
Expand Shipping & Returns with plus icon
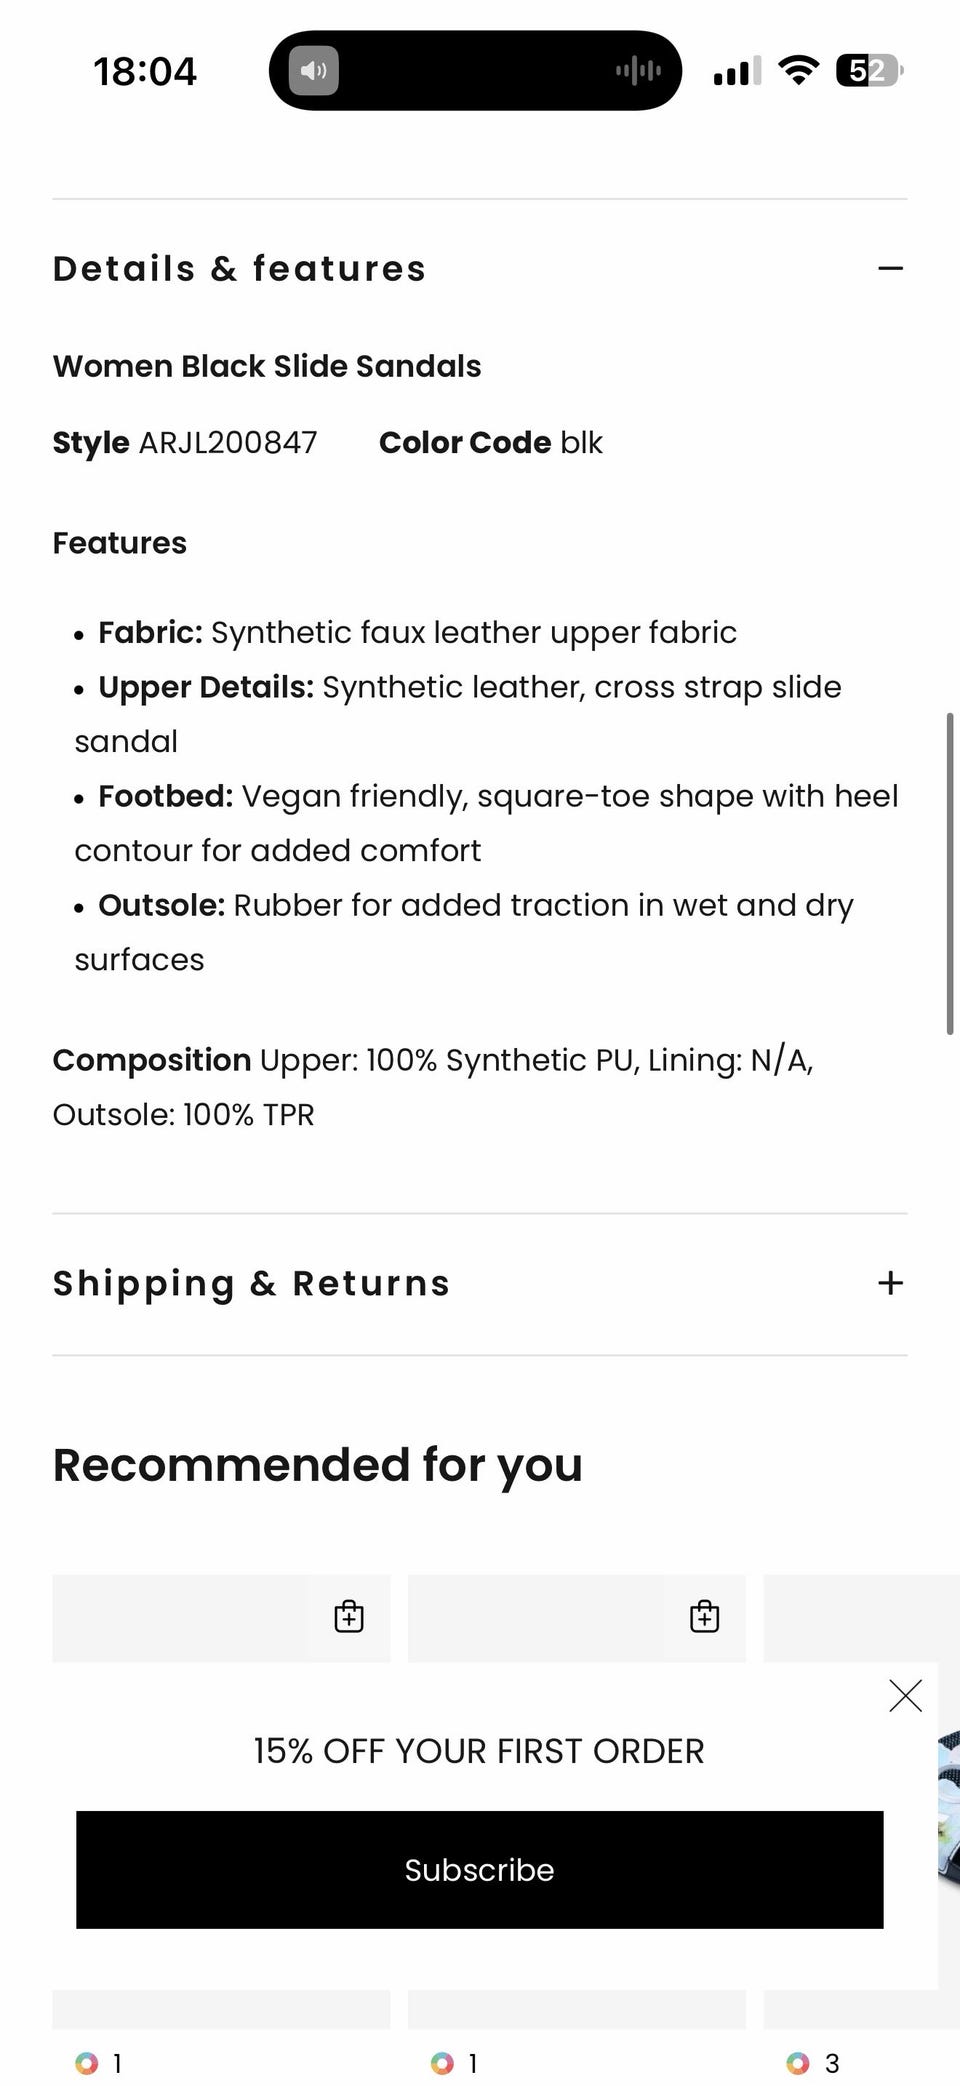890,1283
